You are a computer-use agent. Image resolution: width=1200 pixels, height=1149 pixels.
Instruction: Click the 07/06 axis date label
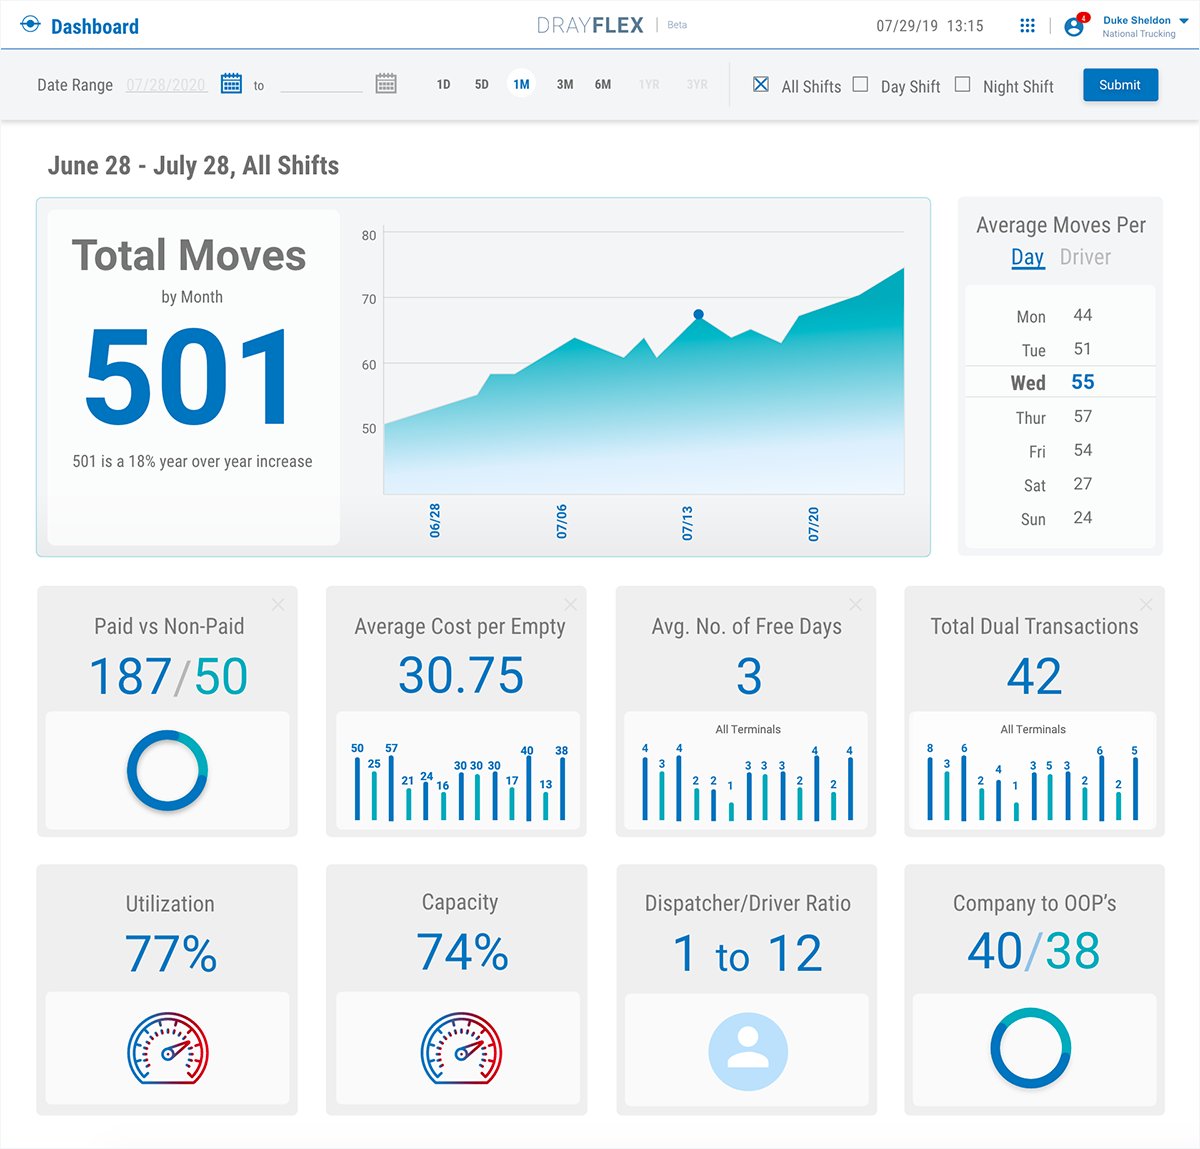click(x=561, y=522)
